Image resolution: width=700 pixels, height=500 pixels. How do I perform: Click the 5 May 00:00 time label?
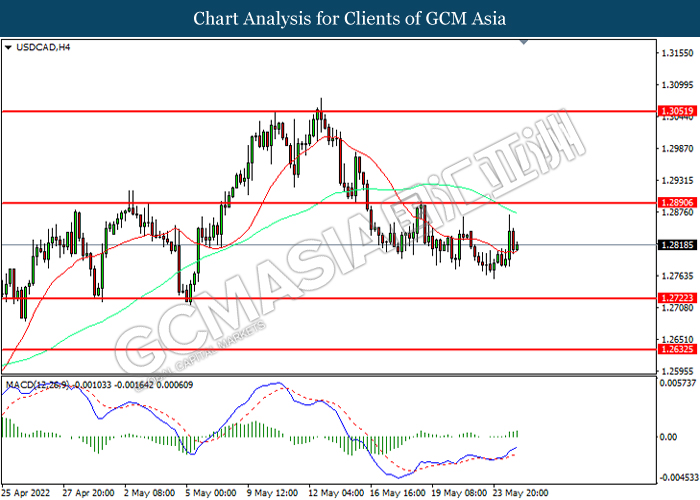tap(211, 493)
